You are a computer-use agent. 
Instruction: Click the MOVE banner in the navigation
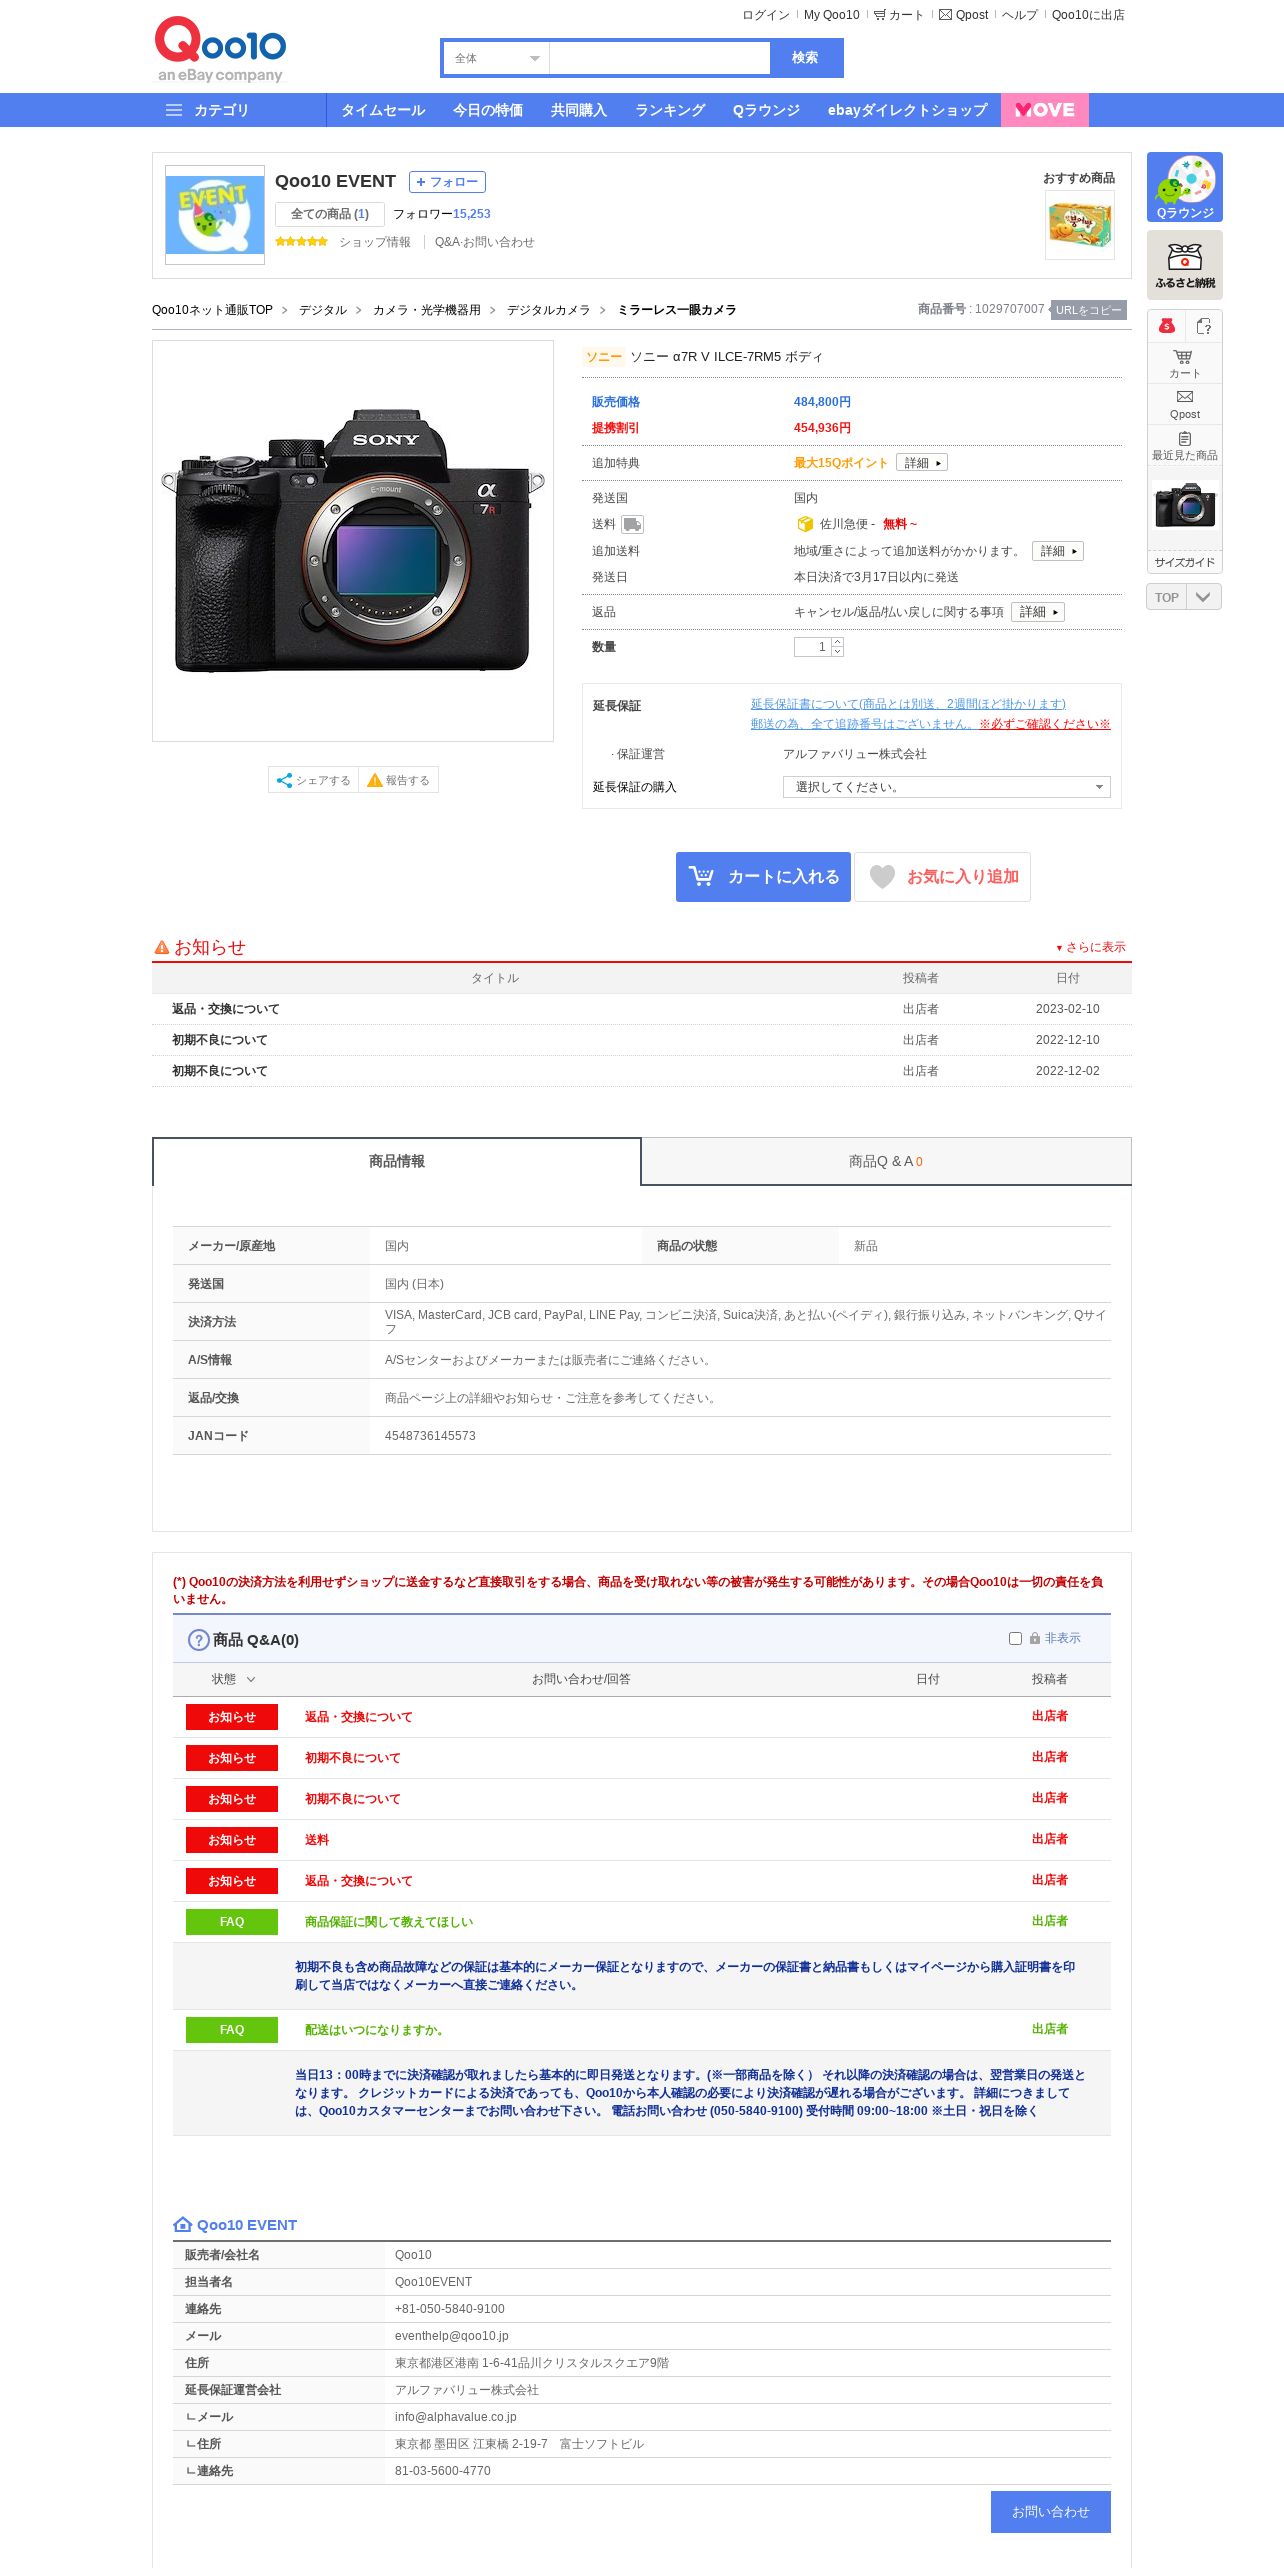(x=1044, y=110)
